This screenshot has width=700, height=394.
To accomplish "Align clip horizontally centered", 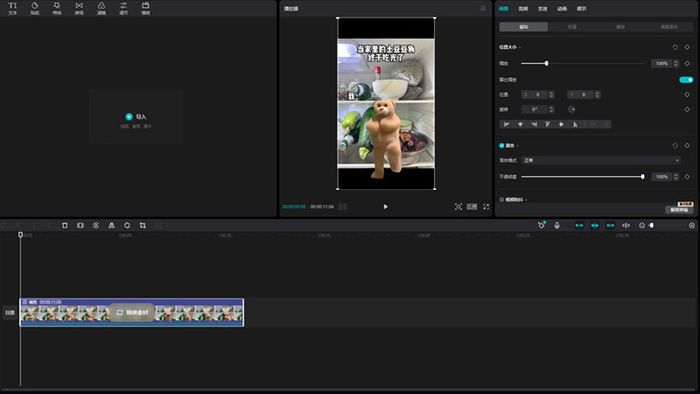I will coord(520,124).
